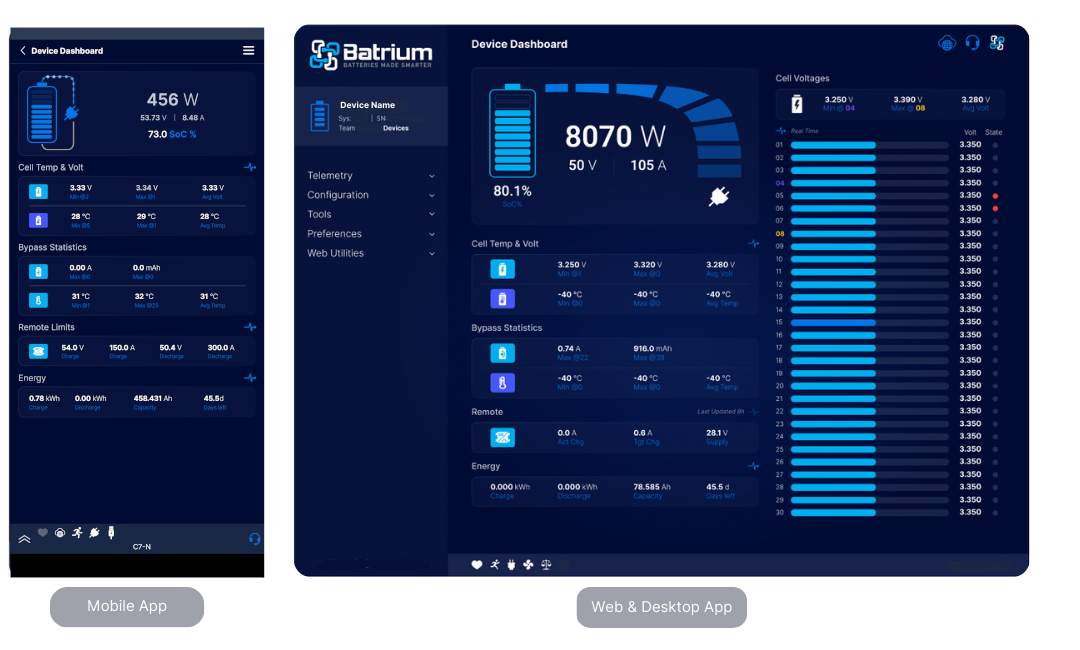Expand mobile bottom bar with double chevron
This screenshot has height=650, width=1080.
(24, 538)
